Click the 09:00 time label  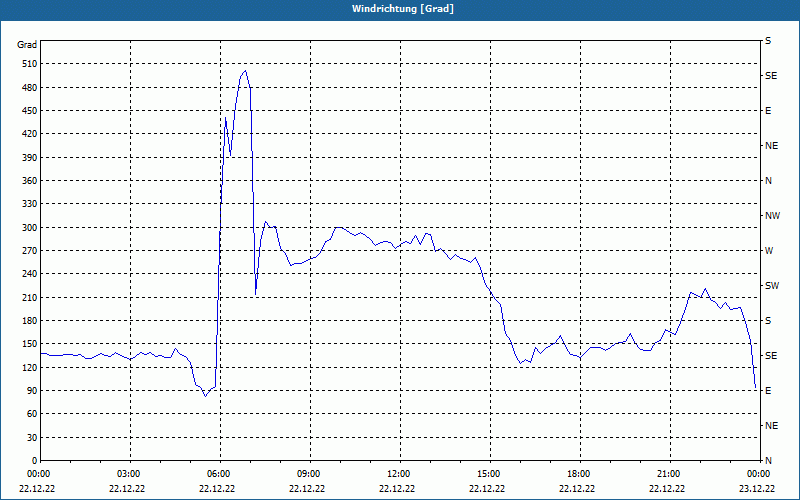click(x=310, y=474)
